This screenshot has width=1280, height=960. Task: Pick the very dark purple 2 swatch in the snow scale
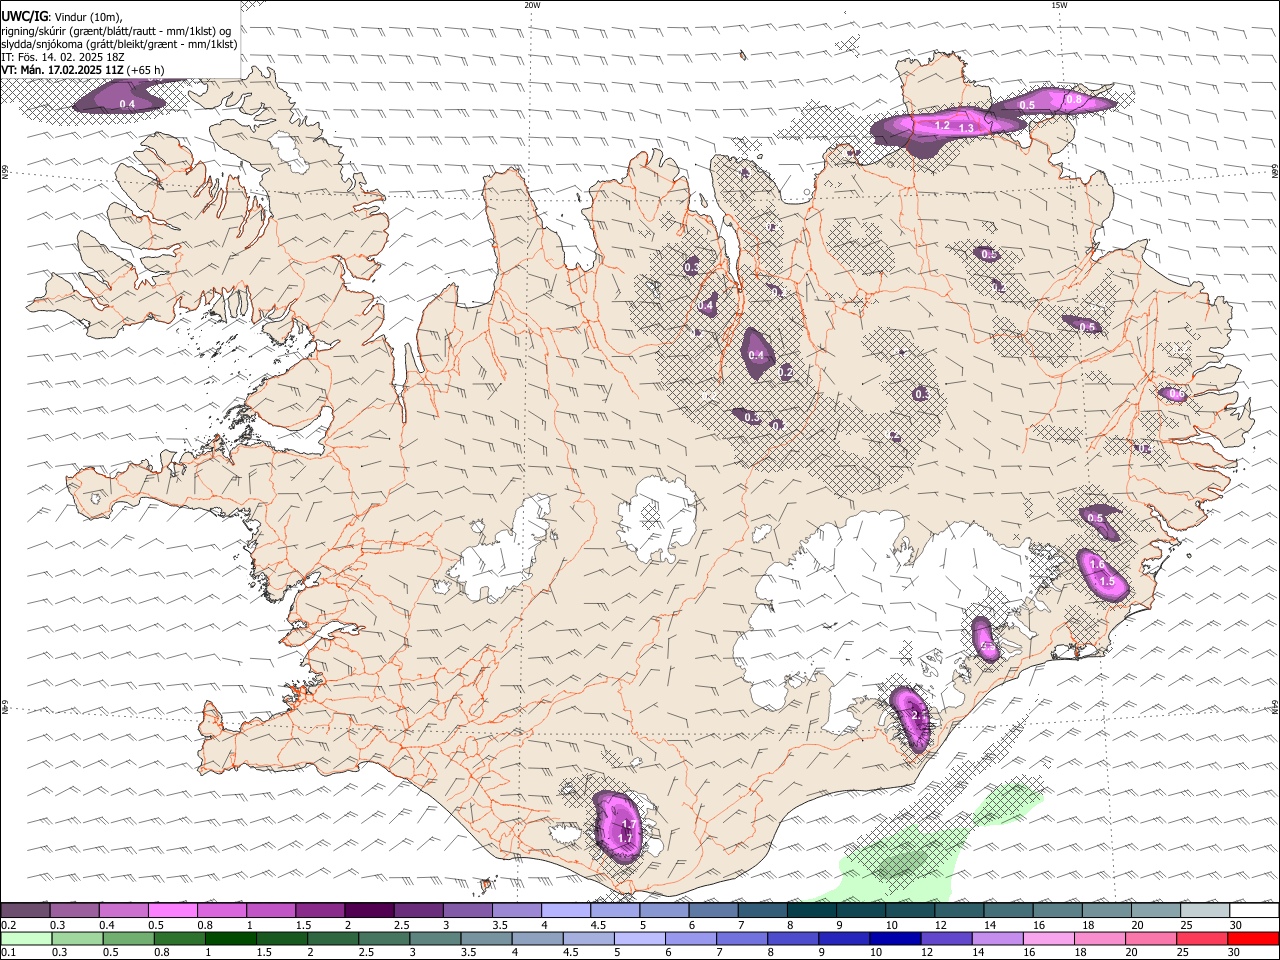tap(369, 910)
